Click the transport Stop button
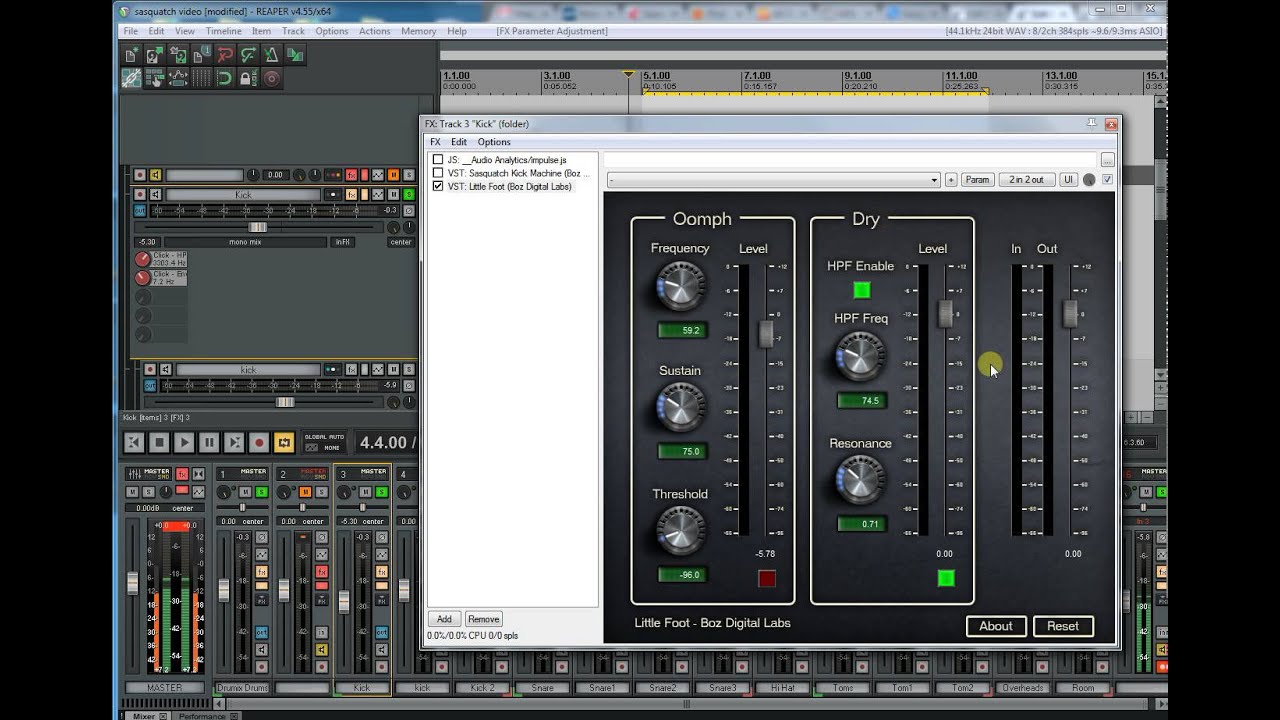The height and width of the screenshot is (720, 1280). 159,442
